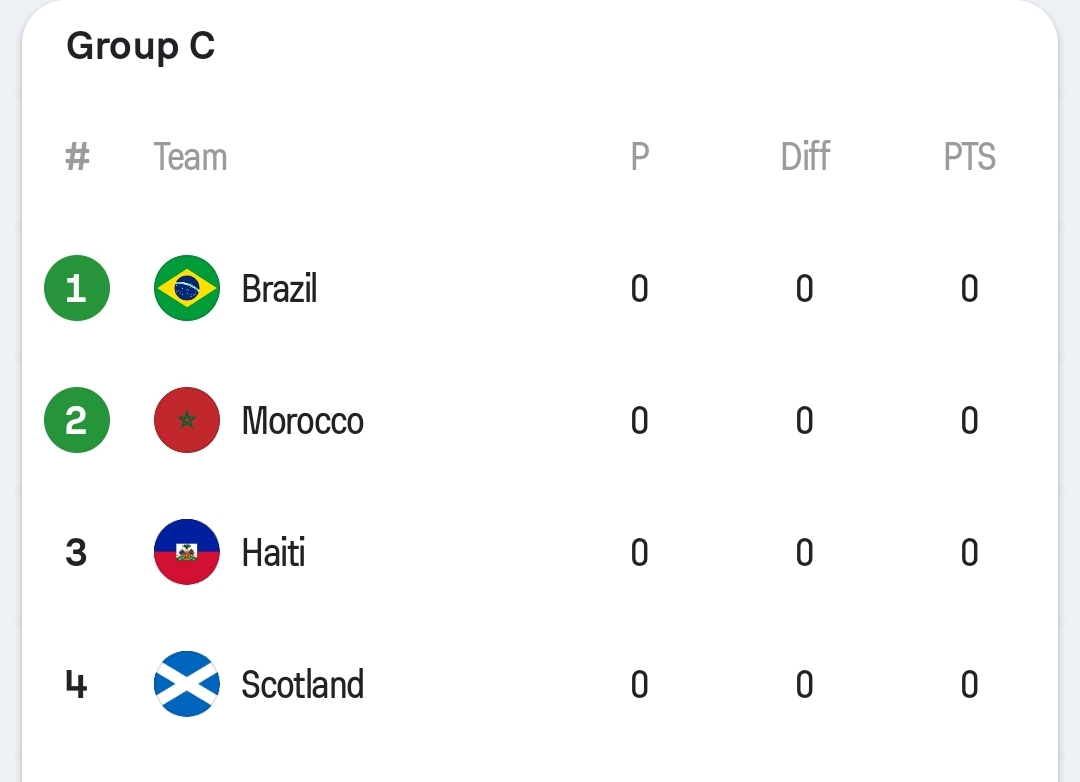
Task: Click the Morocco flag icon
Action: click(187, 420)
